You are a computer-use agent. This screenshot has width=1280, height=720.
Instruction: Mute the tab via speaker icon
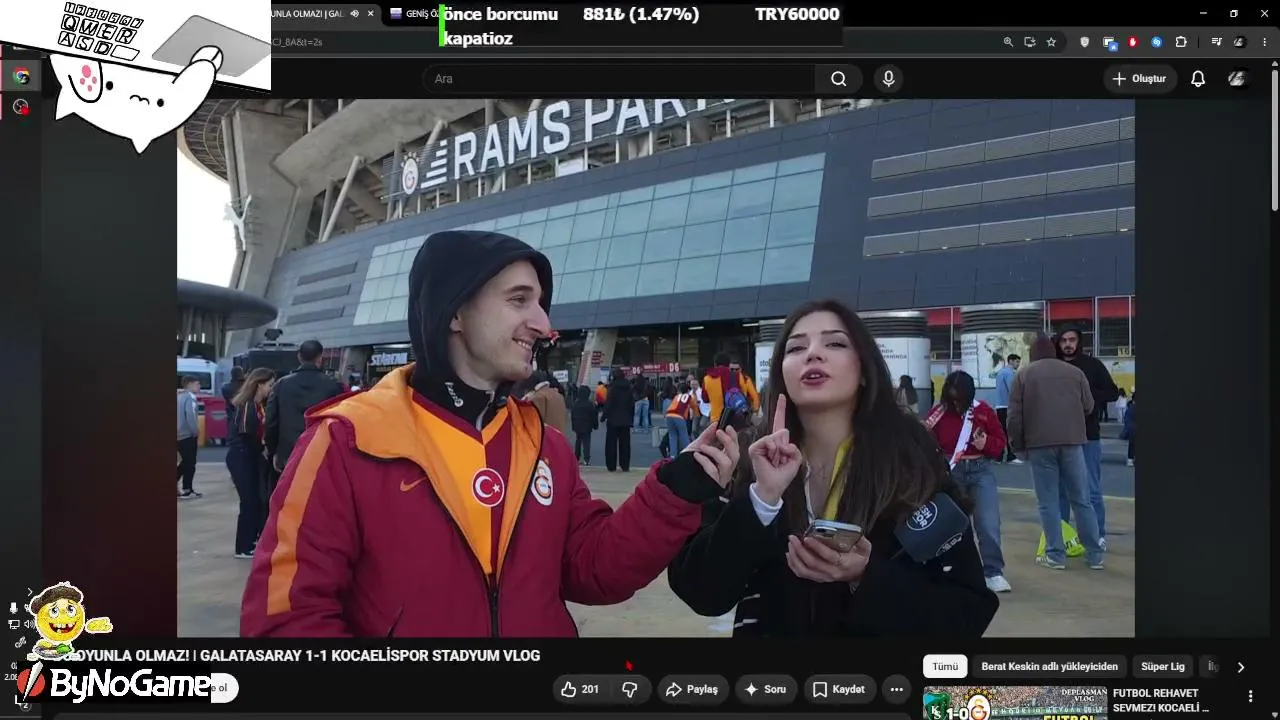click(354, 14)
